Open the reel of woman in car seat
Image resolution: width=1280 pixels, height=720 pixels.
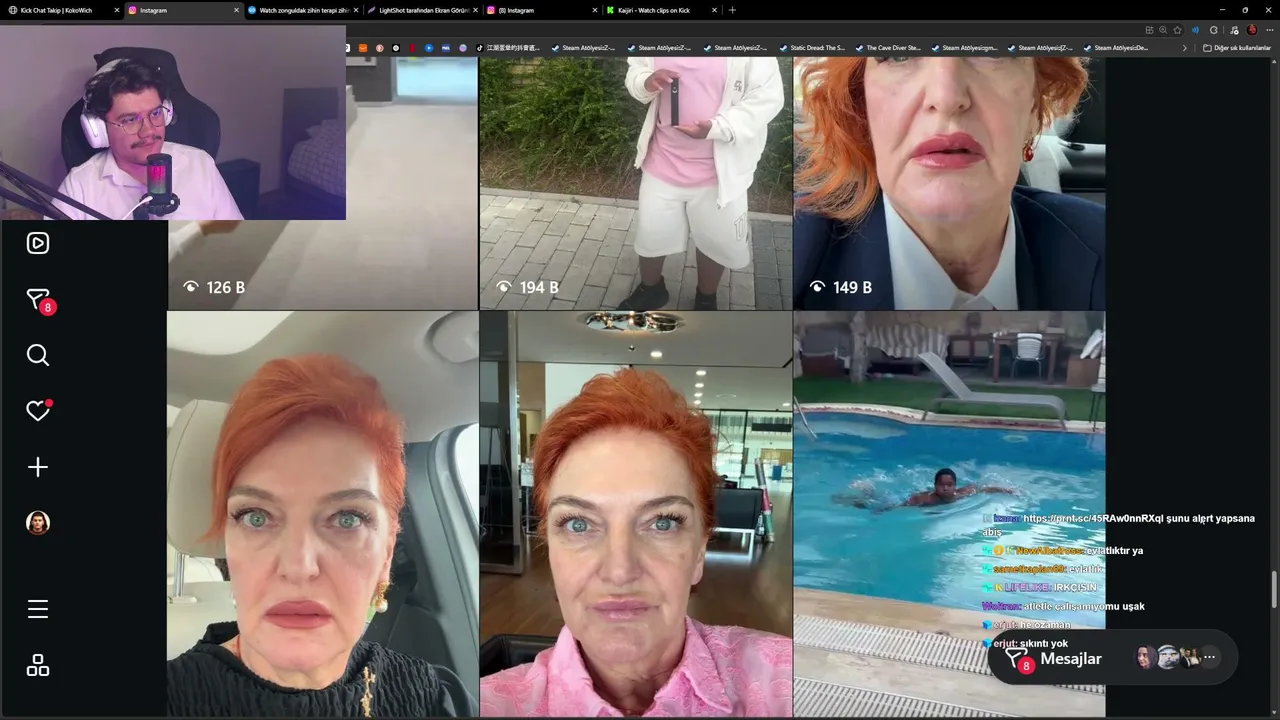322,514
